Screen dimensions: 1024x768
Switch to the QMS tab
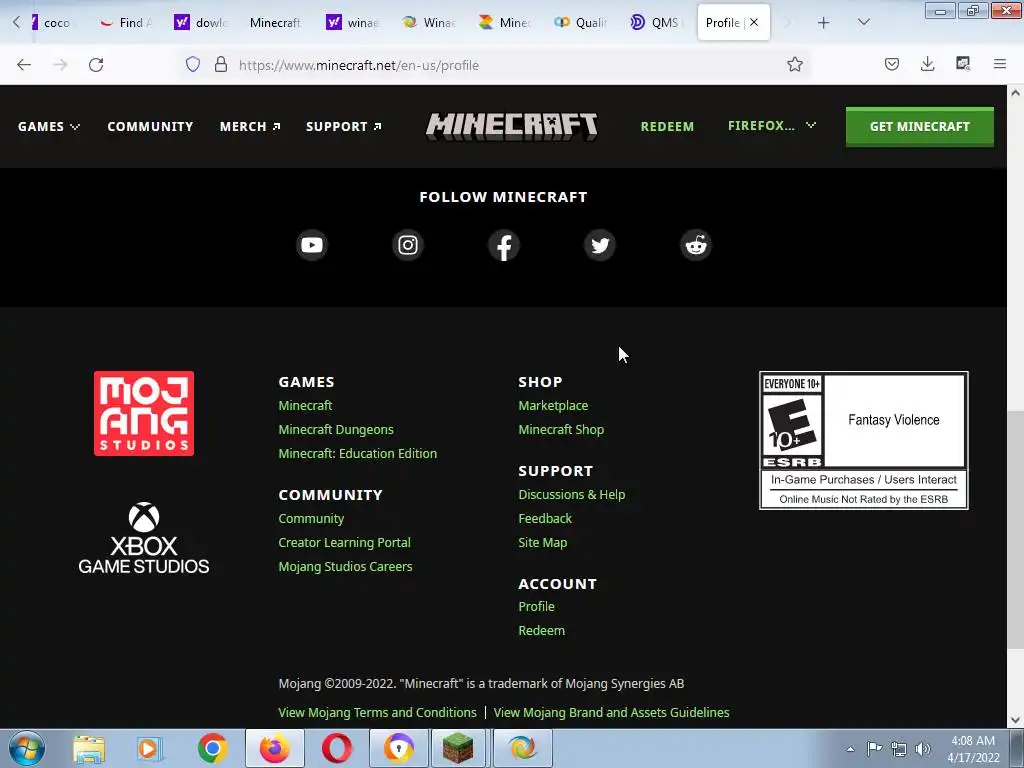(x=655, y=23)
